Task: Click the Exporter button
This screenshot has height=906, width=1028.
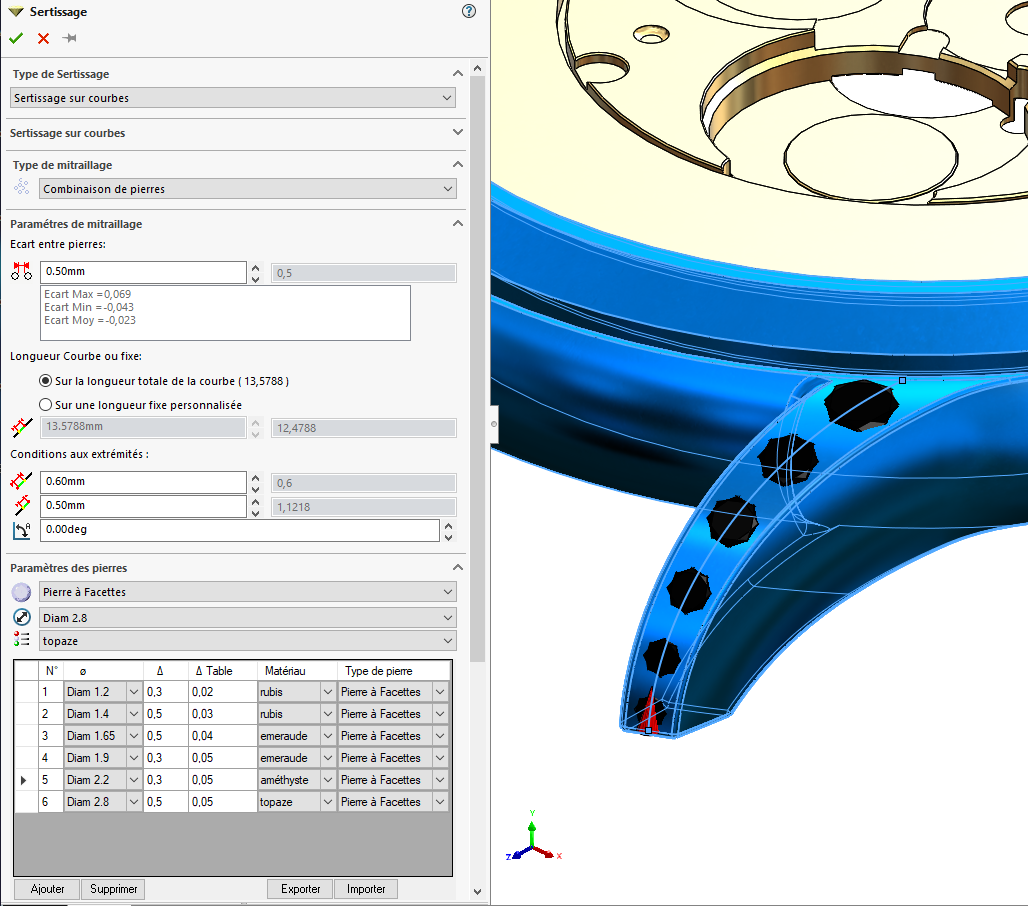Action: coord(301,889)
